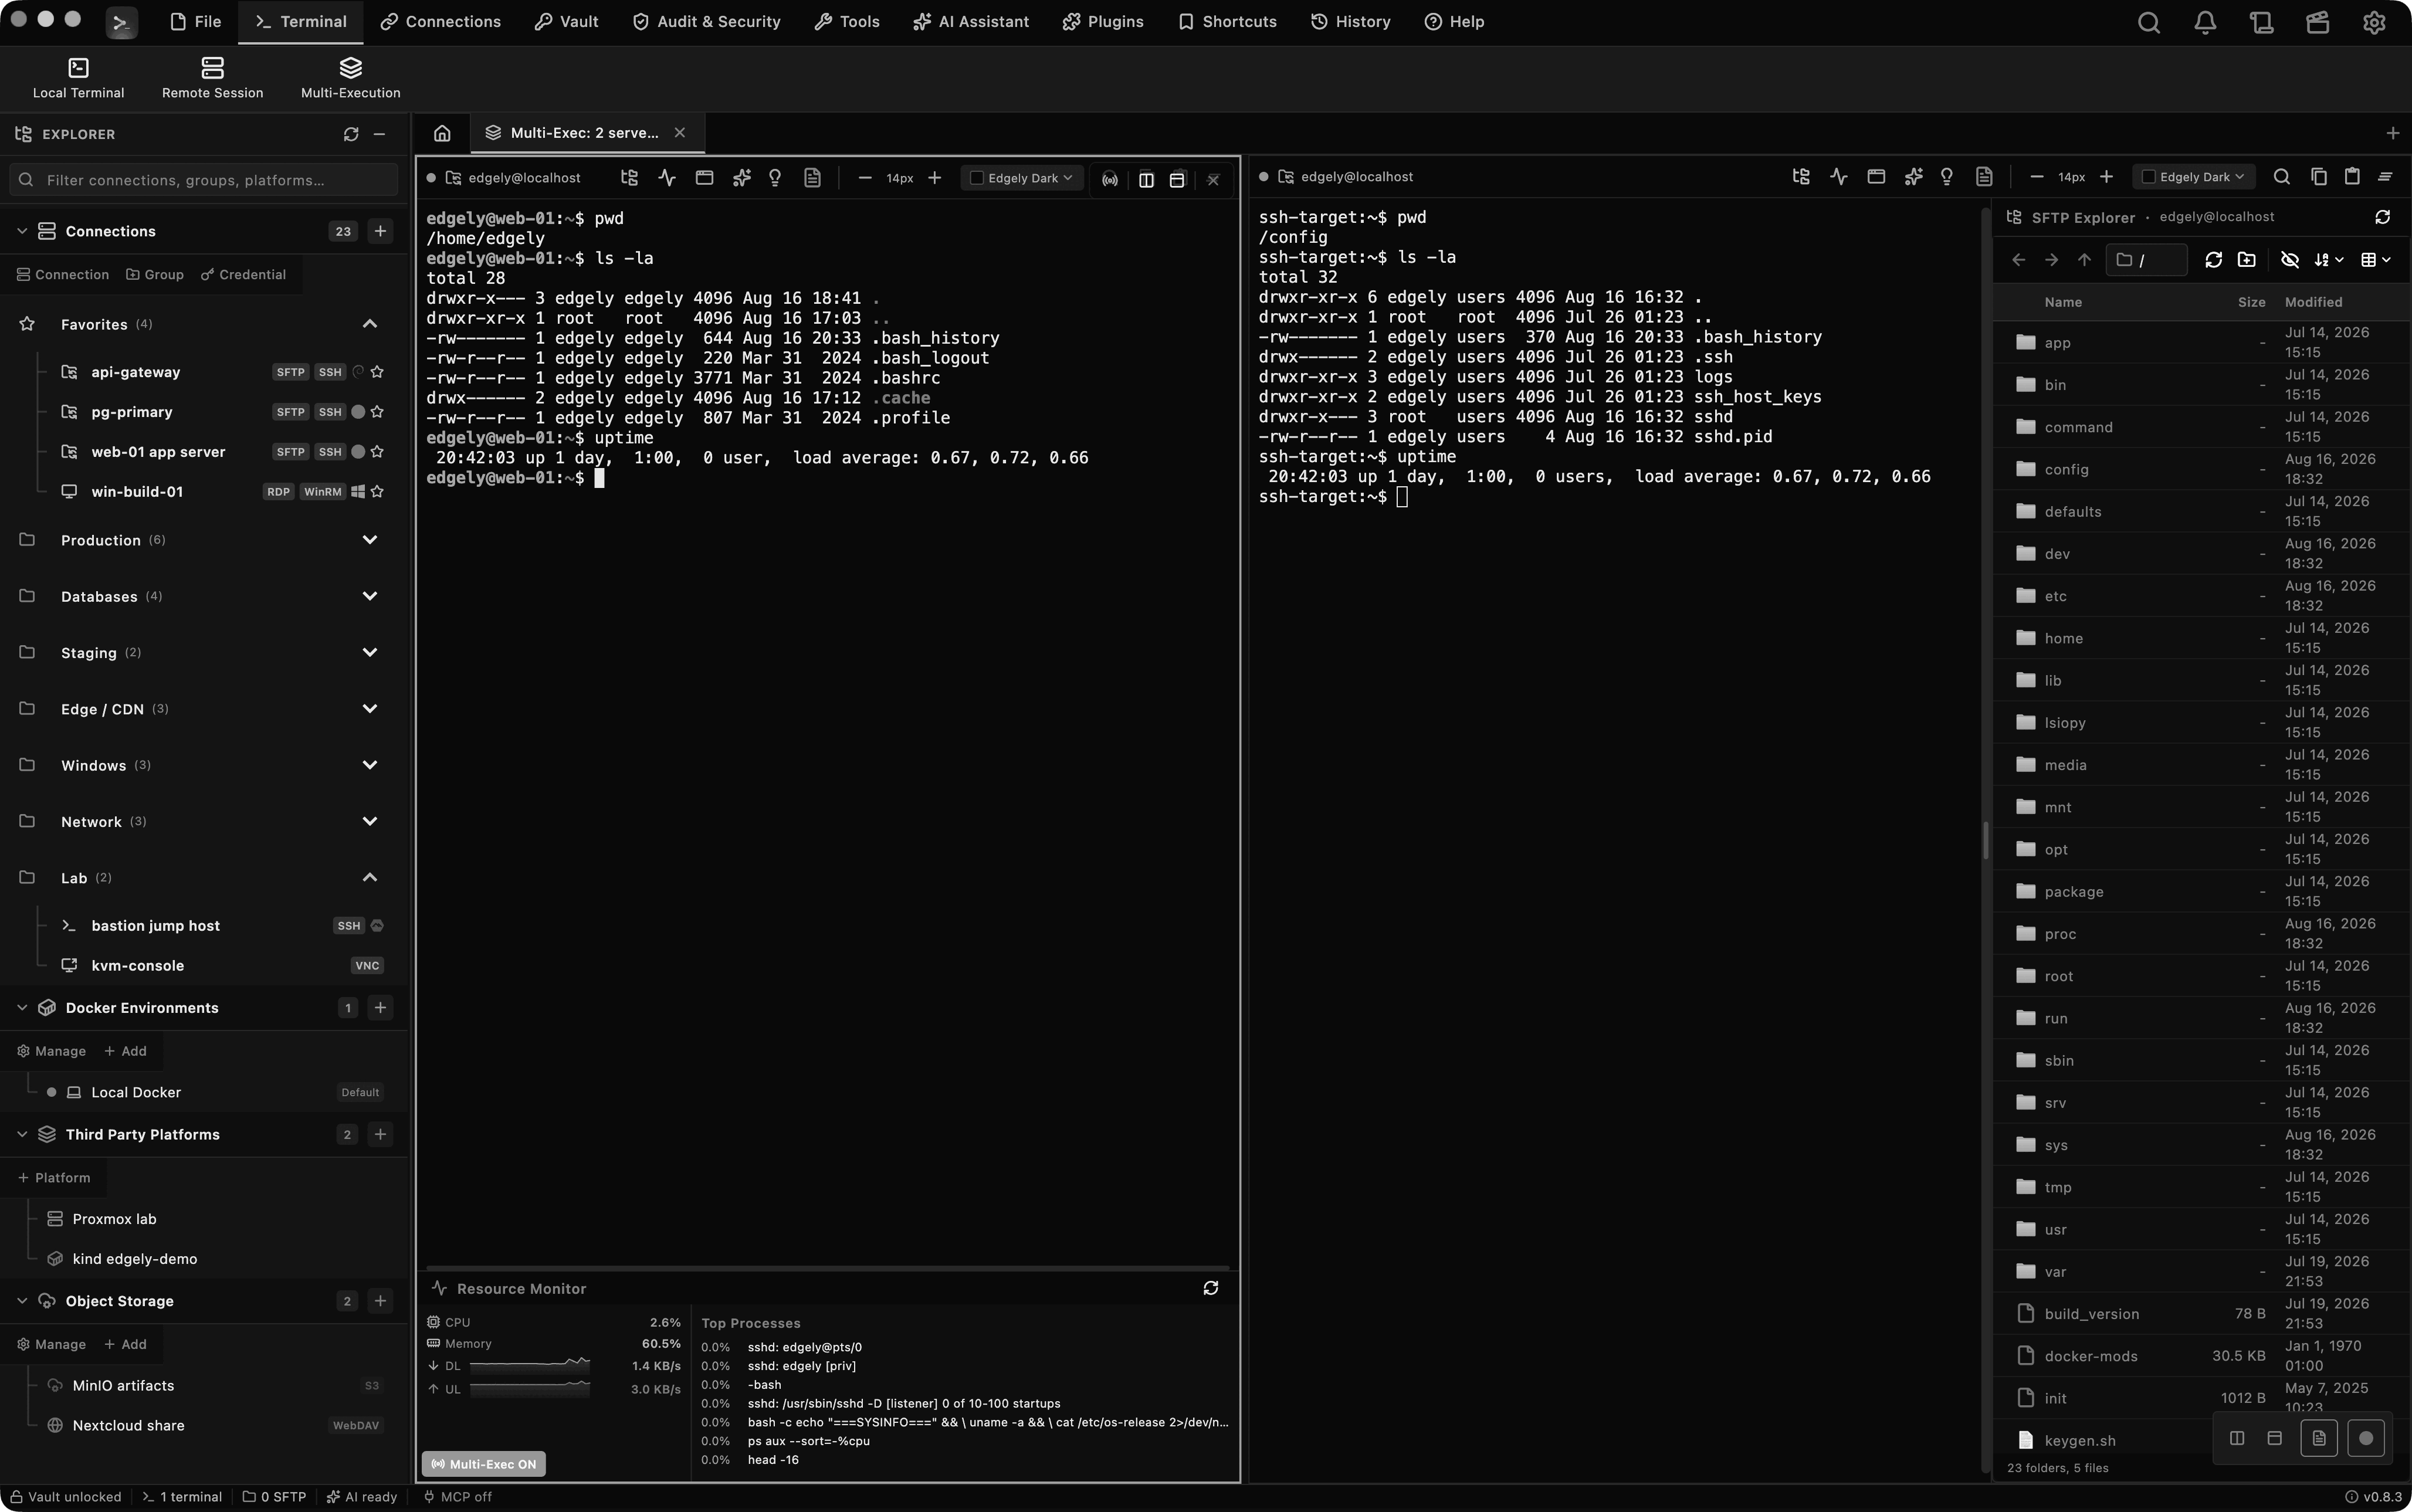Toggle Vault unlocked status
This screenshot has height=1512, width=2412.
click(x=66, y=1497)
